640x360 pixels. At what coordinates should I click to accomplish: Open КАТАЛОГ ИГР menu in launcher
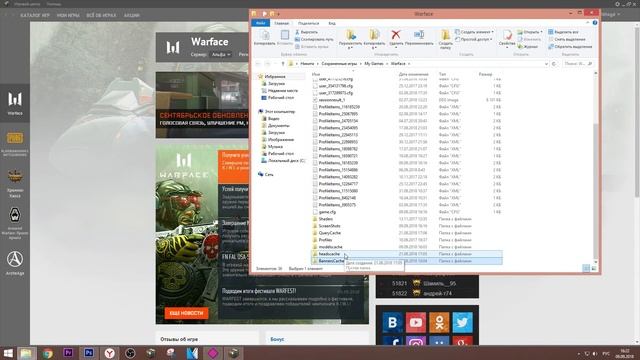[35, 15]
